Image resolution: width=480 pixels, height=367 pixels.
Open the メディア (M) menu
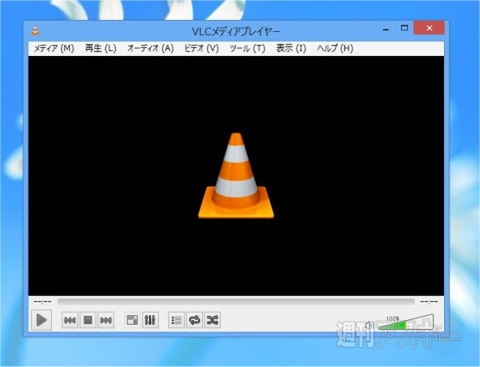coord(54,48)
